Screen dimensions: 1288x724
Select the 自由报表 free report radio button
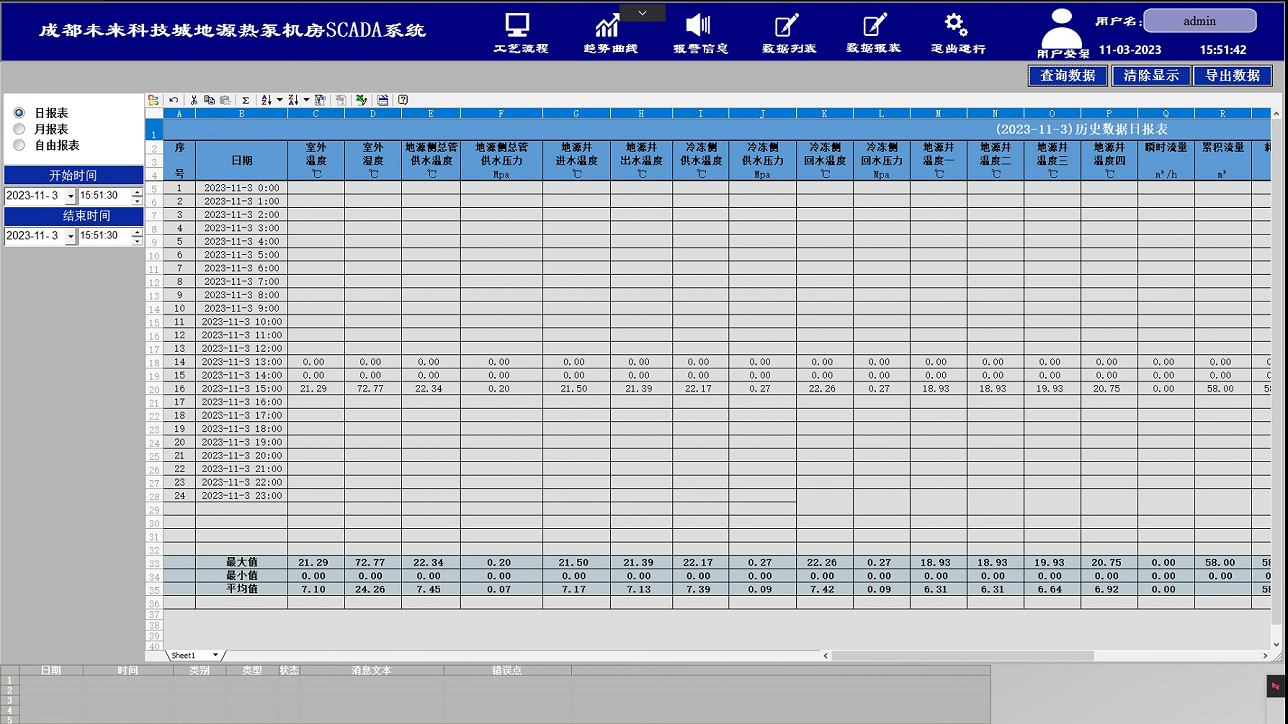coord(19,145)
